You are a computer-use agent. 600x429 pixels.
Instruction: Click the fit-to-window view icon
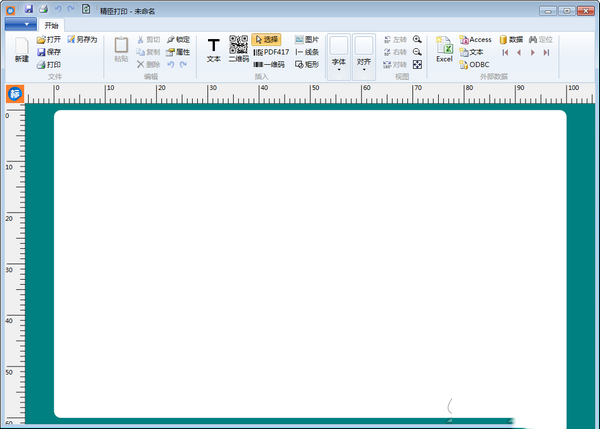click(x=417, y=65)
